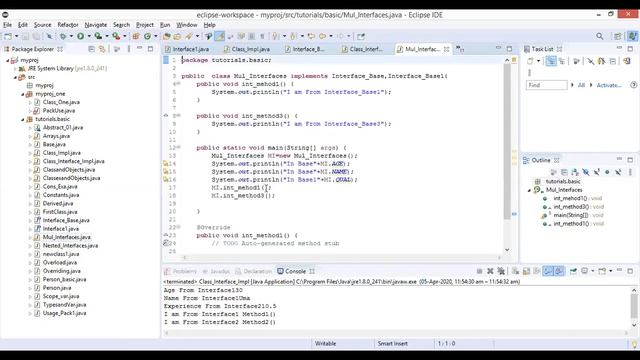Collapse the myproj project node
The image size is (640, 360).
point(8,60)
